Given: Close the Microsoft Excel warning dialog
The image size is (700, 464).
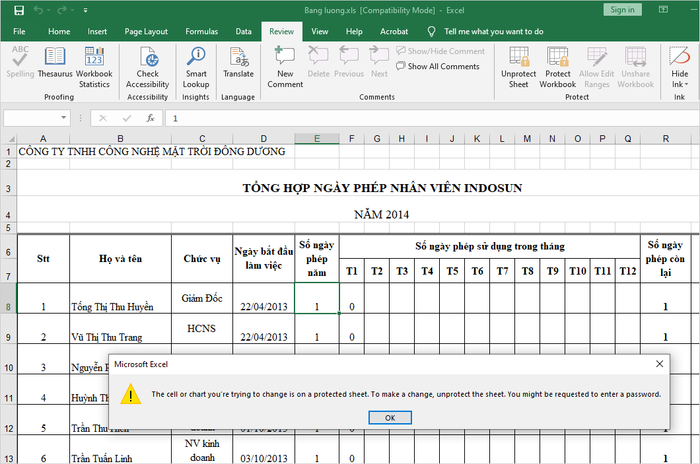Looking at the screenshot, I should pos(659,364).
